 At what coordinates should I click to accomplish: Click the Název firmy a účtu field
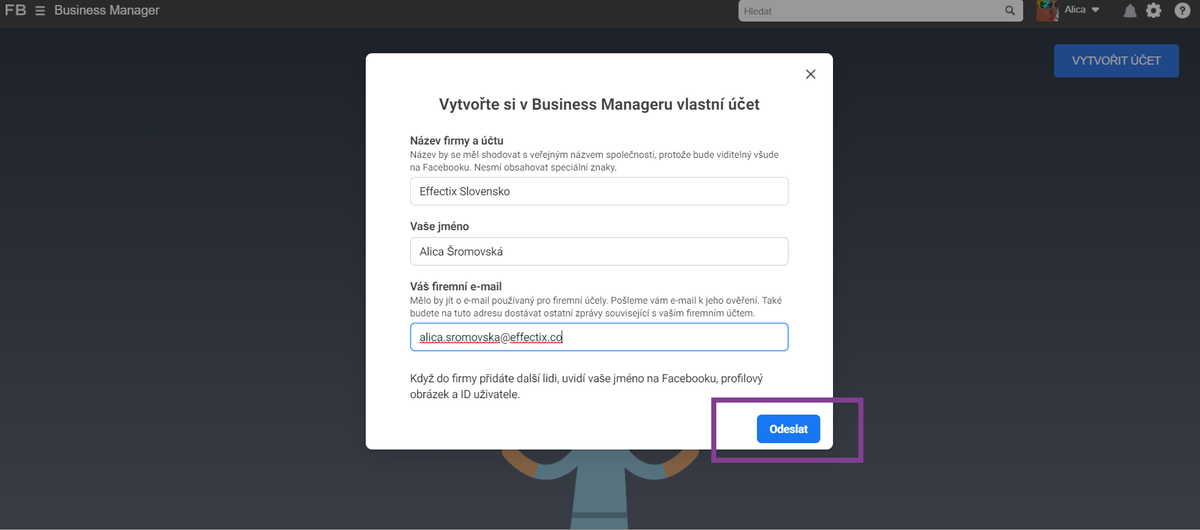tap(599, 191)
